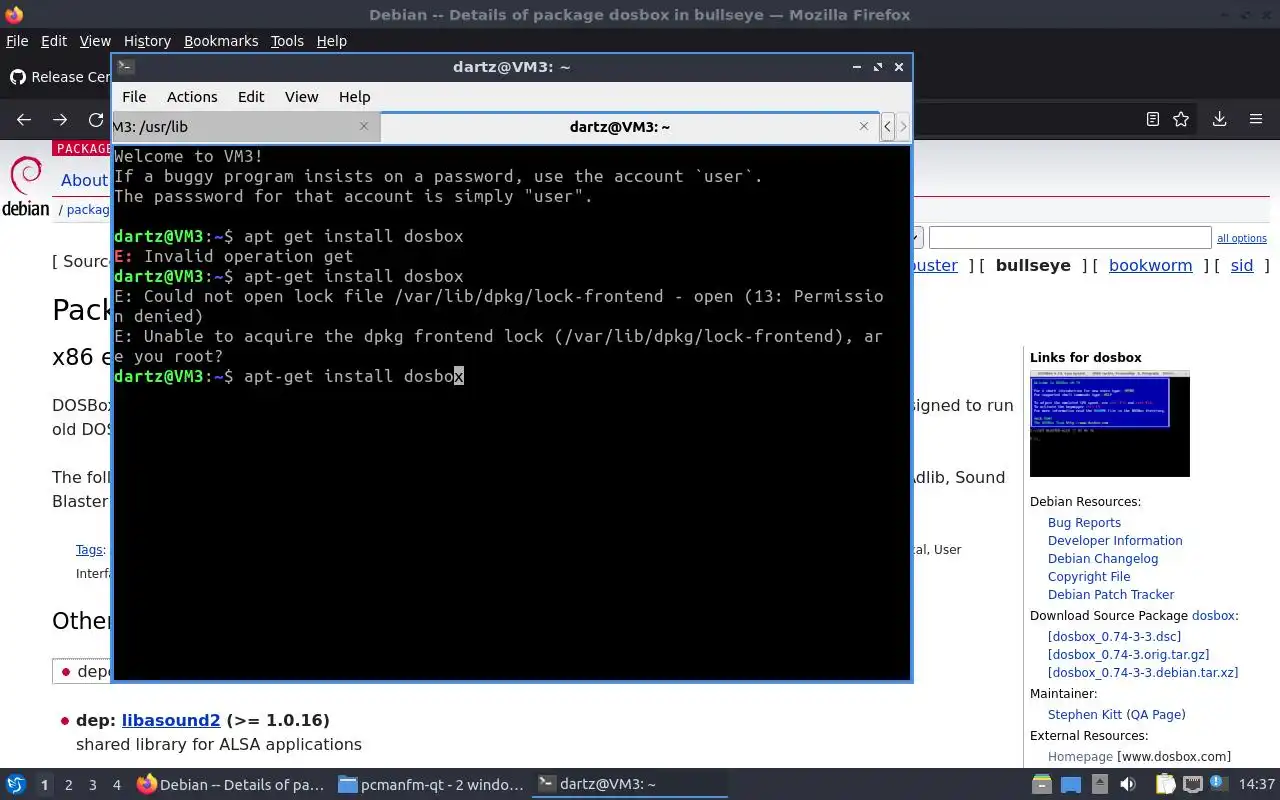Open source package dosbox link
1280x800 pixels.
pos(1213,616)
